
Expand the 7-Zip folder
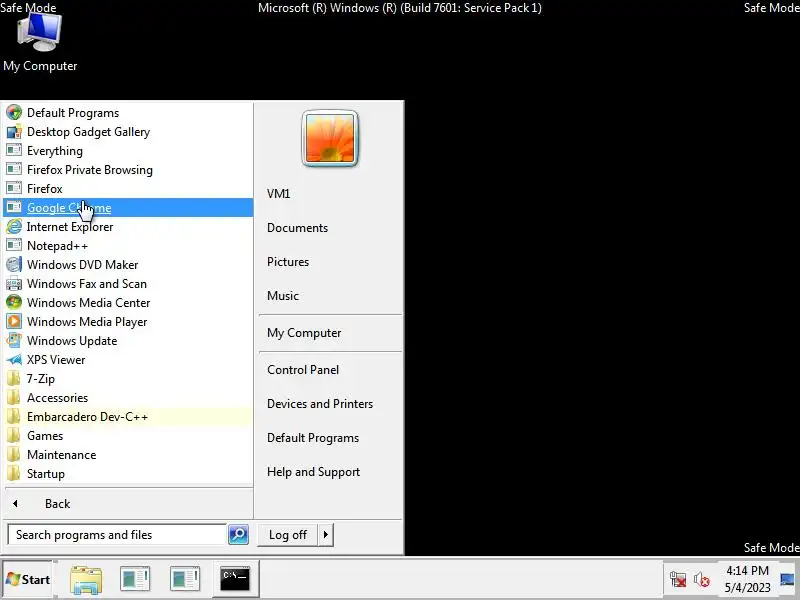coord(128,379)
